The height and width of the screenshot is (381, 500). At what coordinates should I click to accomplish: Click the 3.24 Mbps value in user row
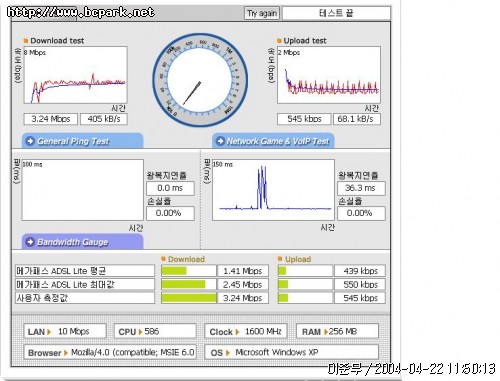243,298
